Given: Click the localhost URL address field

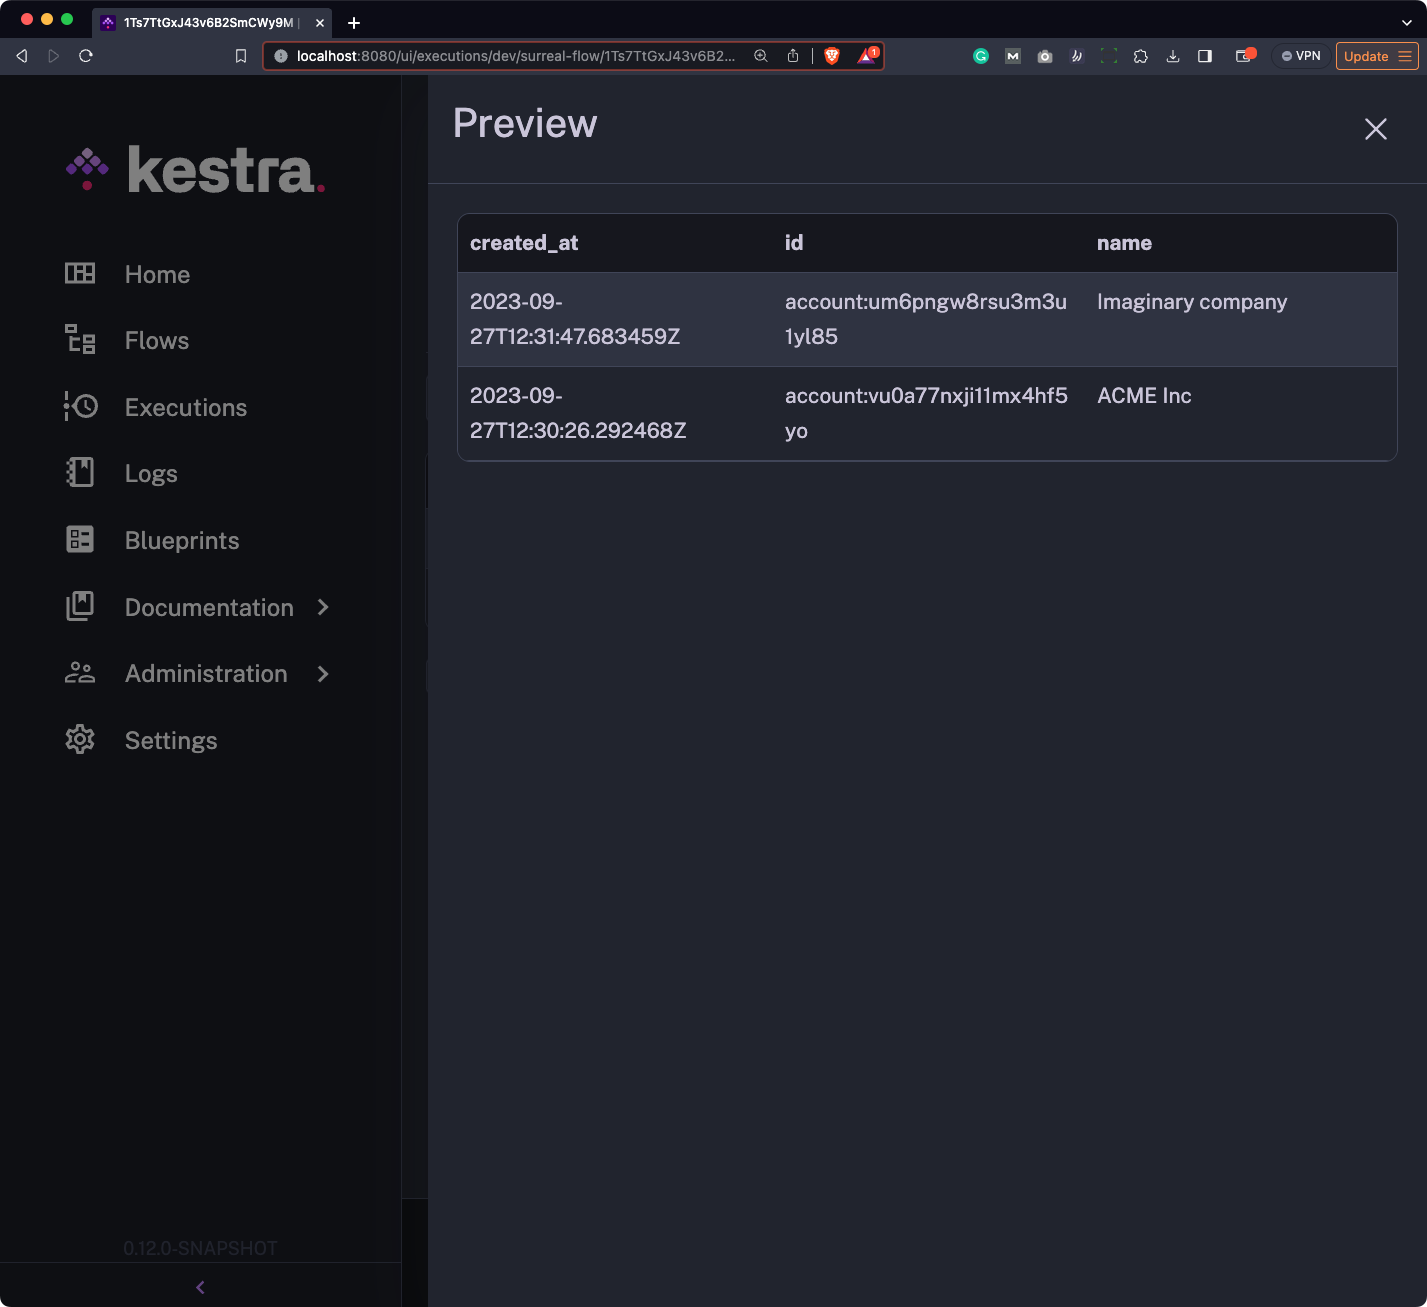Looking at the screenshot, I should pyautogui.click(x=515, y=56).
